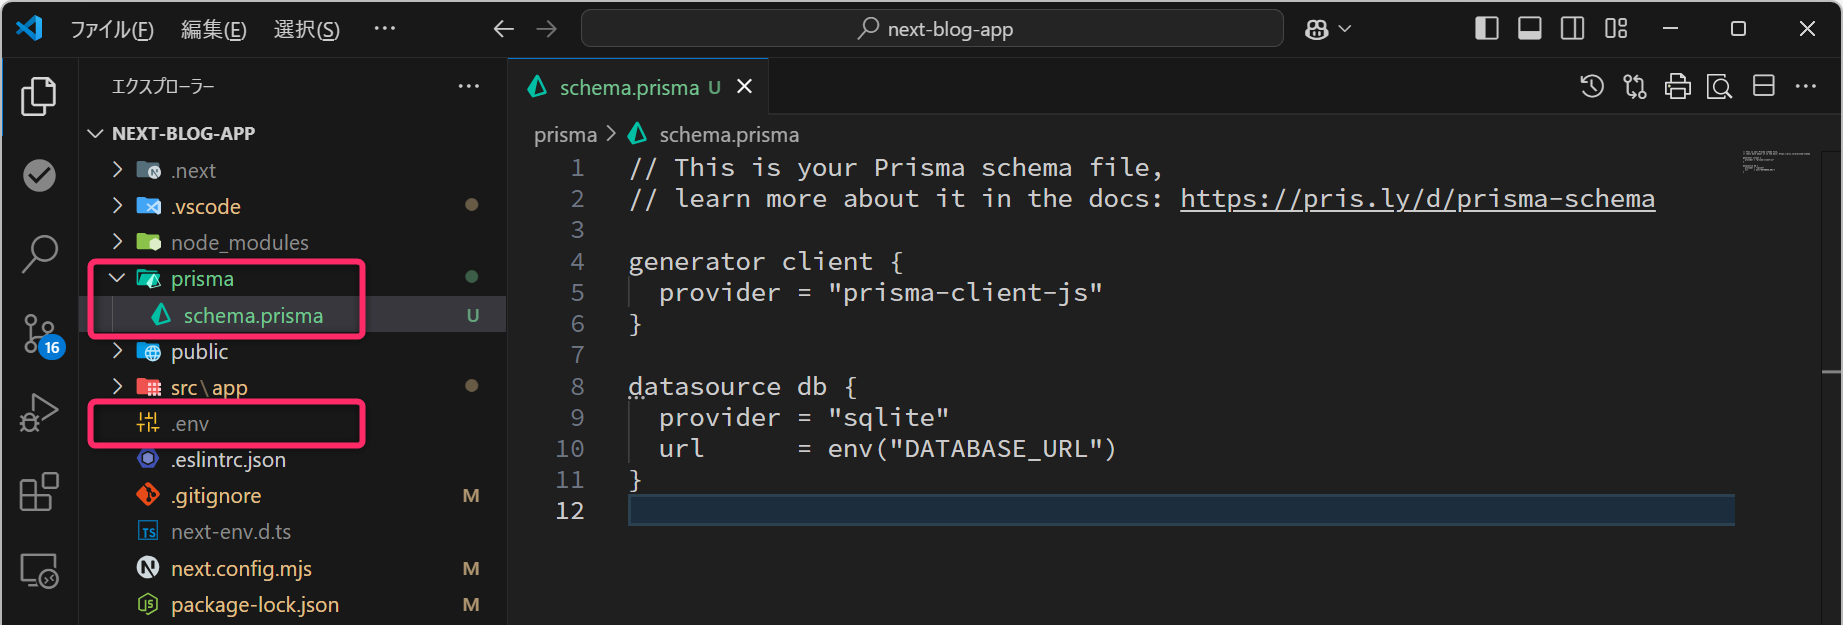This screenshot has height=625, width=1843.
Task: Toggle the bottom panel visibility
Action: 1529,29
